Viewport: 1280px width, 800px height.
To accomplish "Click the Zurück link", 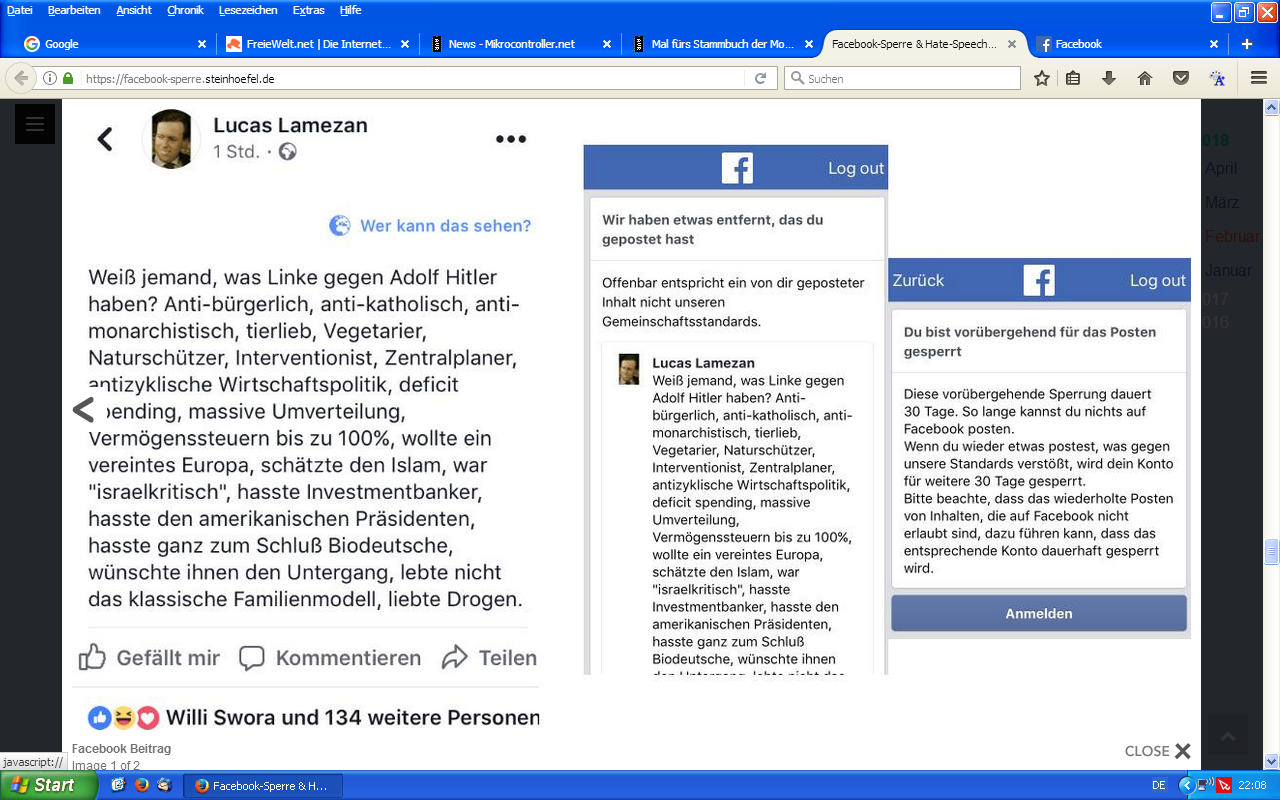I will tap(918, 280).
